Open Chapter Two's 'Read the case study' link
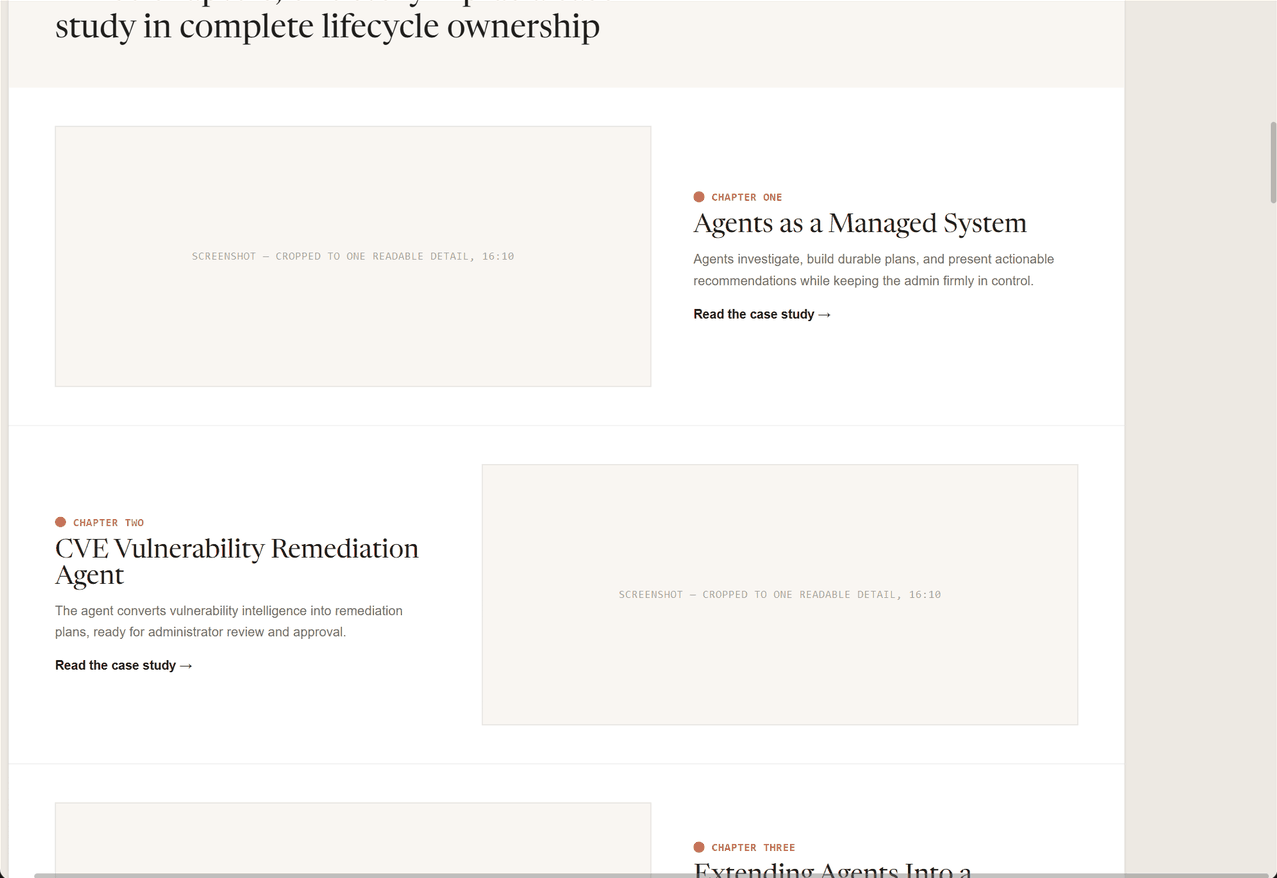This screenshot has width=1277, height=878. pyautogui.click(x=124, y=665)
